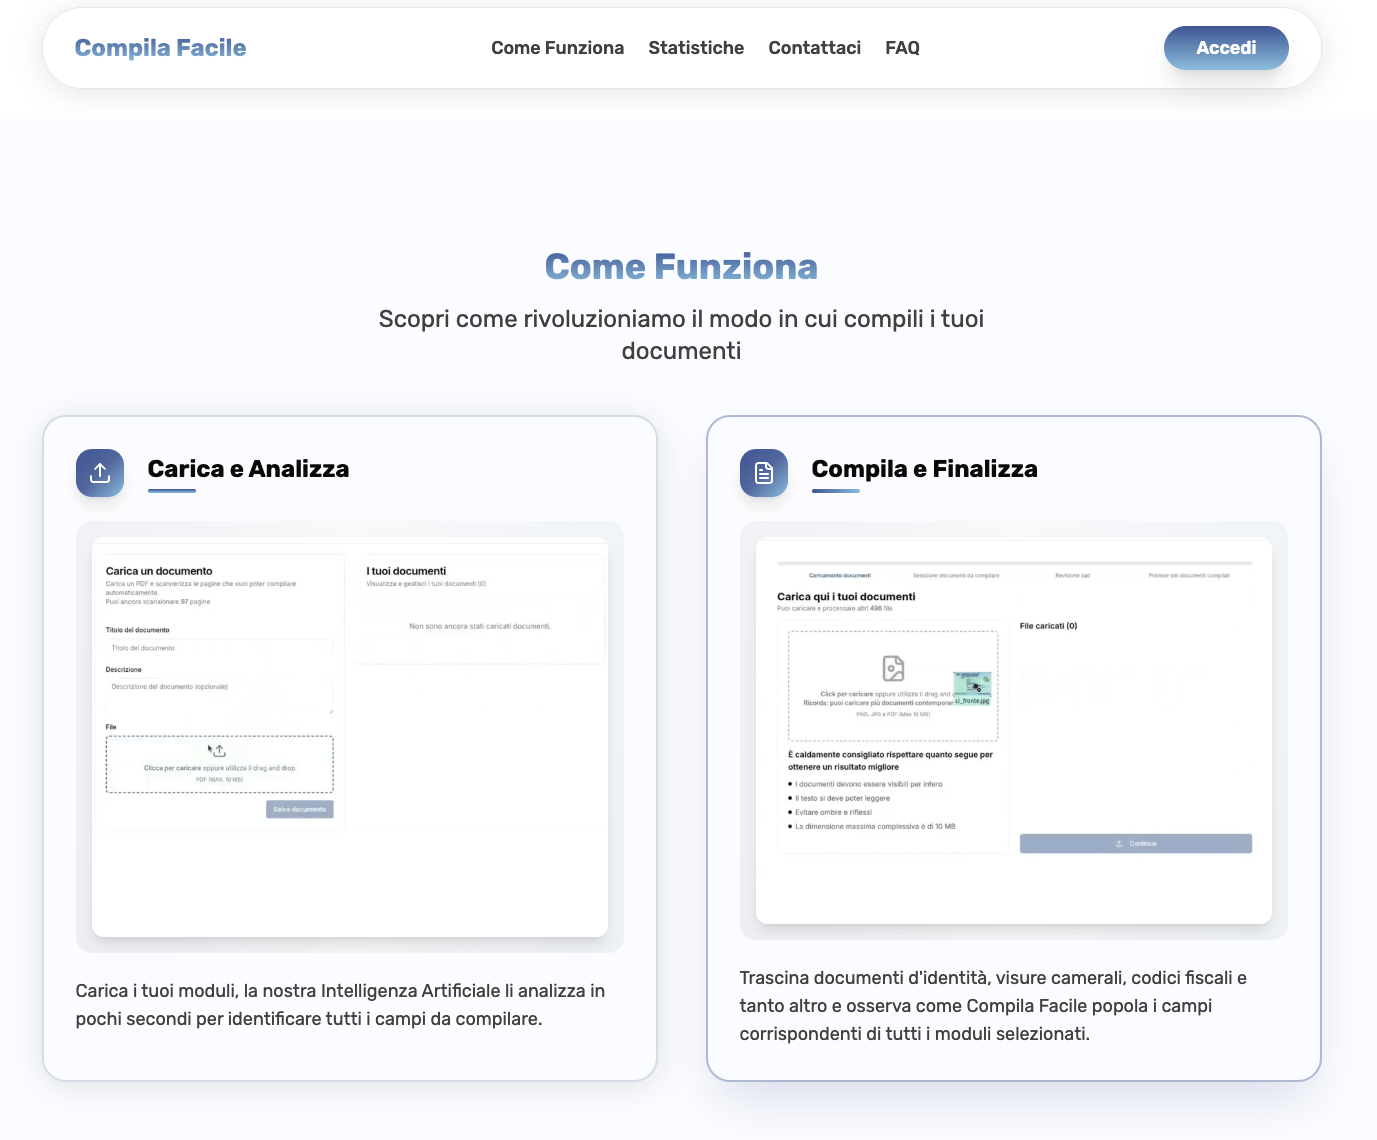Screen dimensions: 1377x1140
Task: Click the image file icon in the dropzone
Action: click(x=893, y=668)
